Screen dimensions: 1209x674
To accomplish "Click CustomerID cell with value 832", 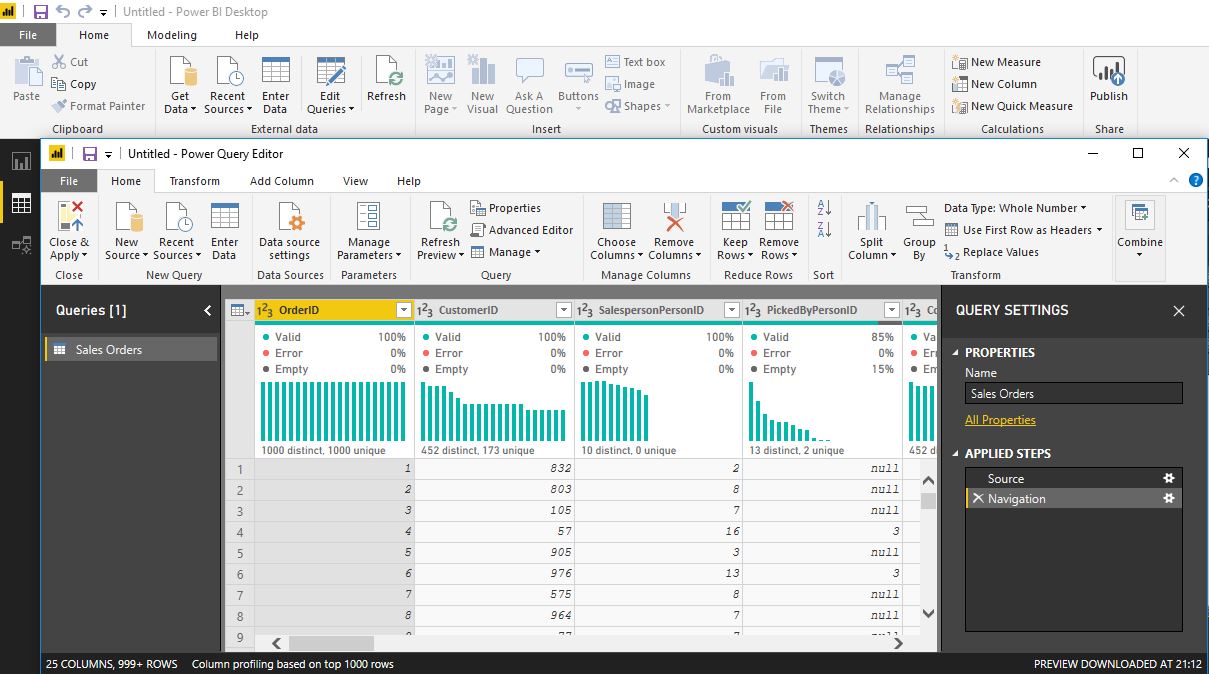I will point(494,469).
